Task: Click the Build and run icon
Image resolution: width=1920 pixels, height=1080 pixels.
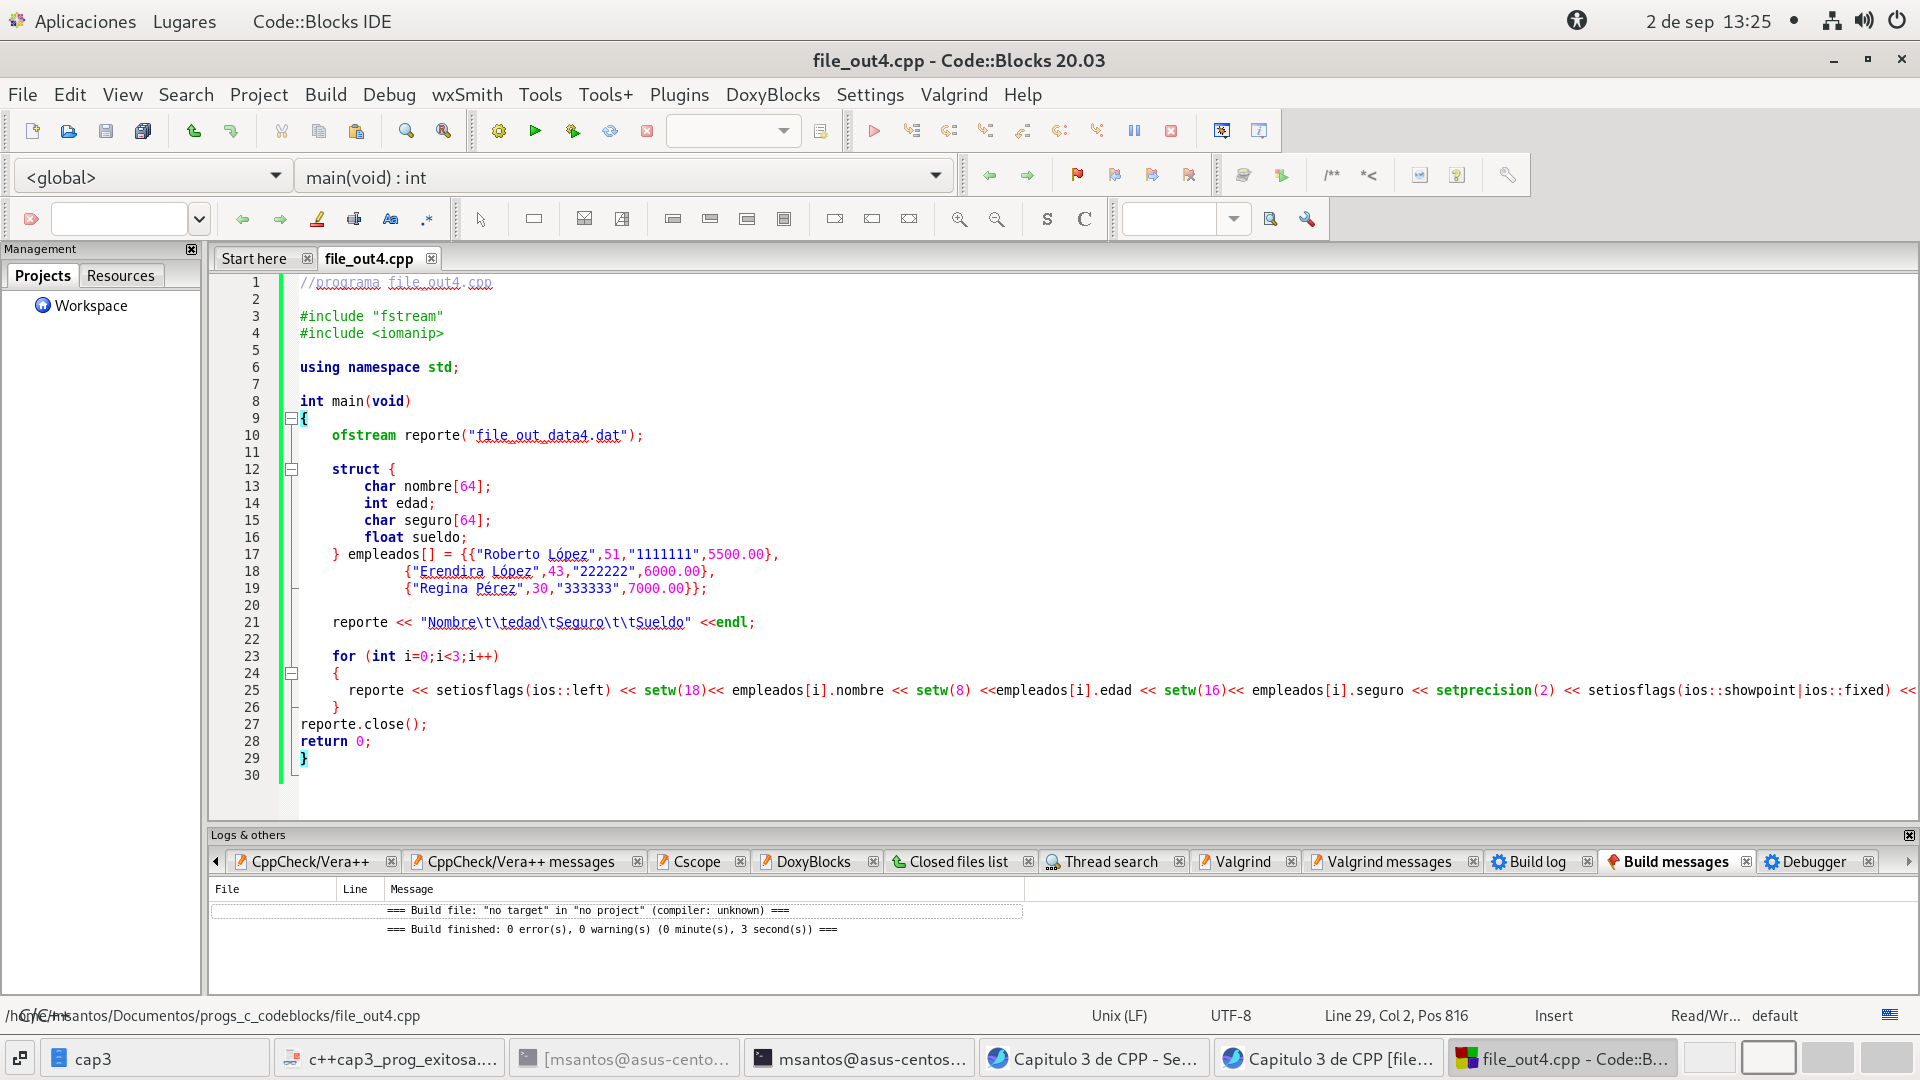Action: pyautogui.click(x=573, y=131)
